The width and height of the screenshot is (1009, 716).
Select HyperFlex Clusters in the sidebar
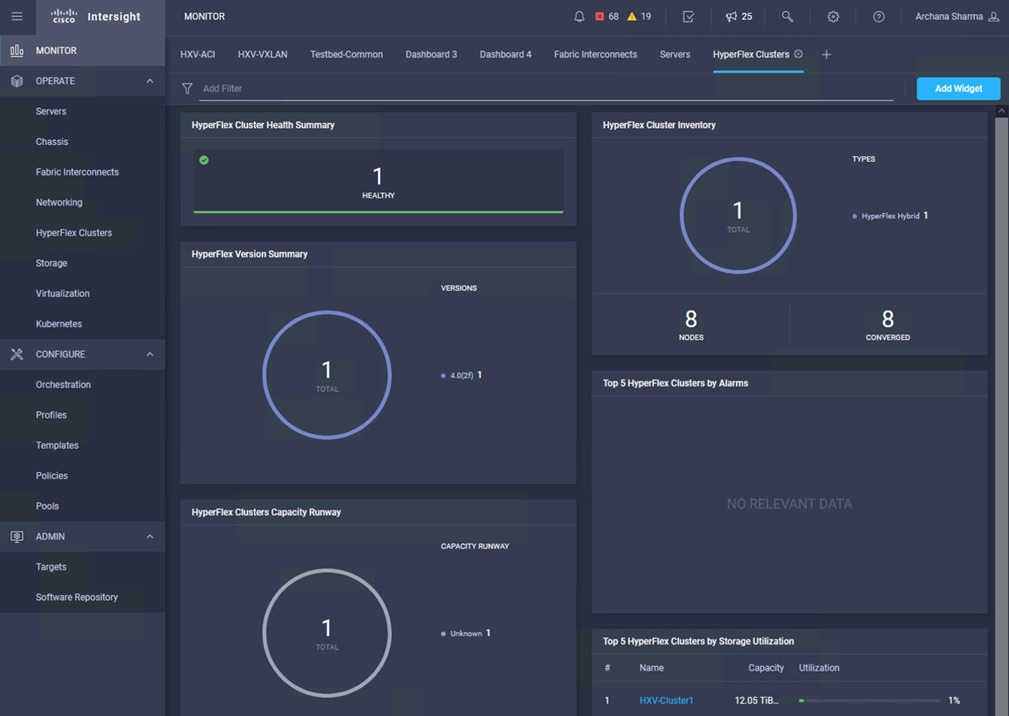74,233
